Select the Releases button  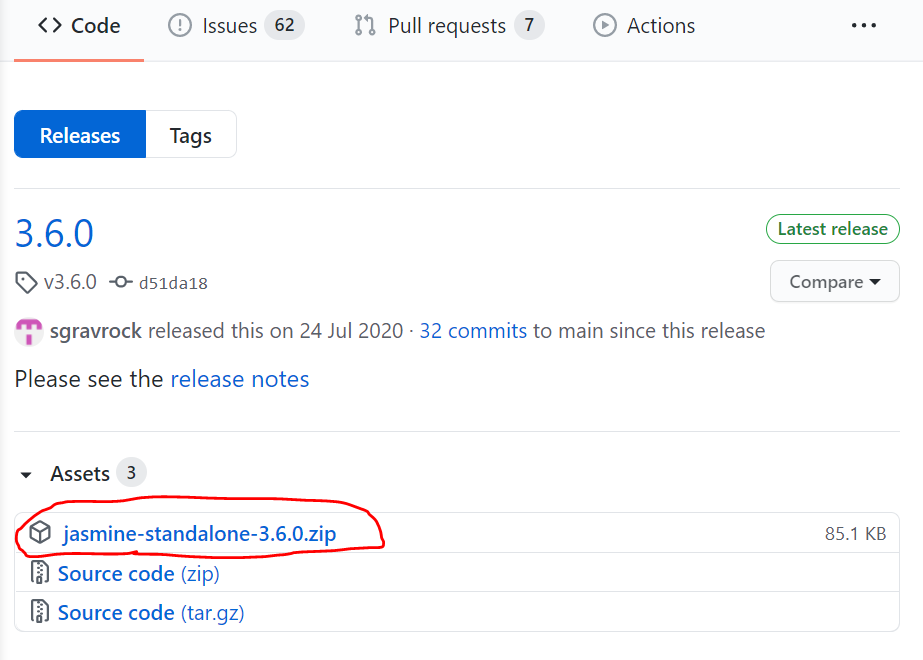pyautogui.click(x=80, y=134)
